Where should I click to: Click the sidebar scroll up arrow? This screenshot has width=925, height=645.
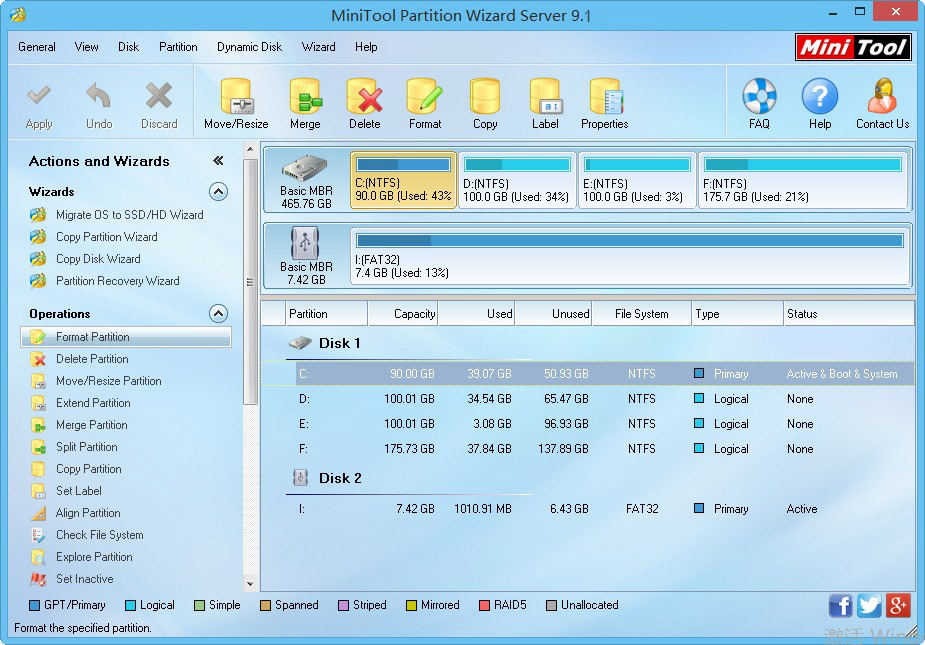[250, 149]
